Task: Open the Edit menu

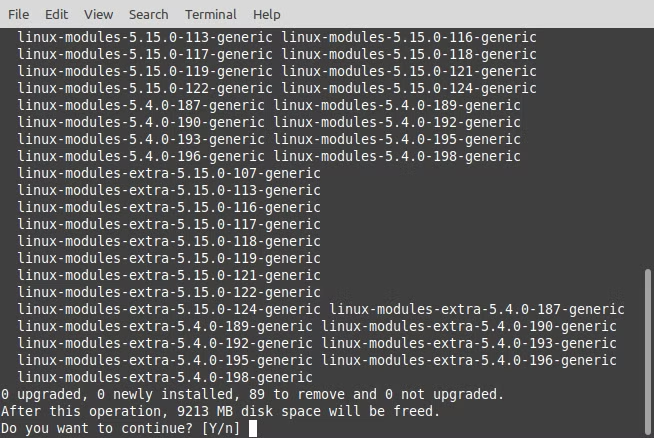Action: 56,15
